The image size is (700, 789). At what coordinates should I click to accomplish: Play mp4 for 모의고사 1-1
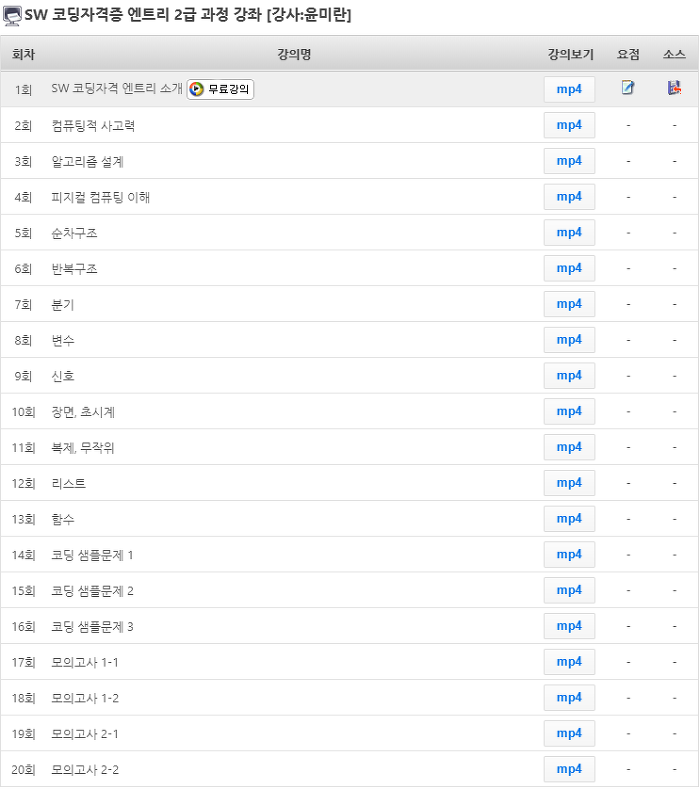click(569, 662)
